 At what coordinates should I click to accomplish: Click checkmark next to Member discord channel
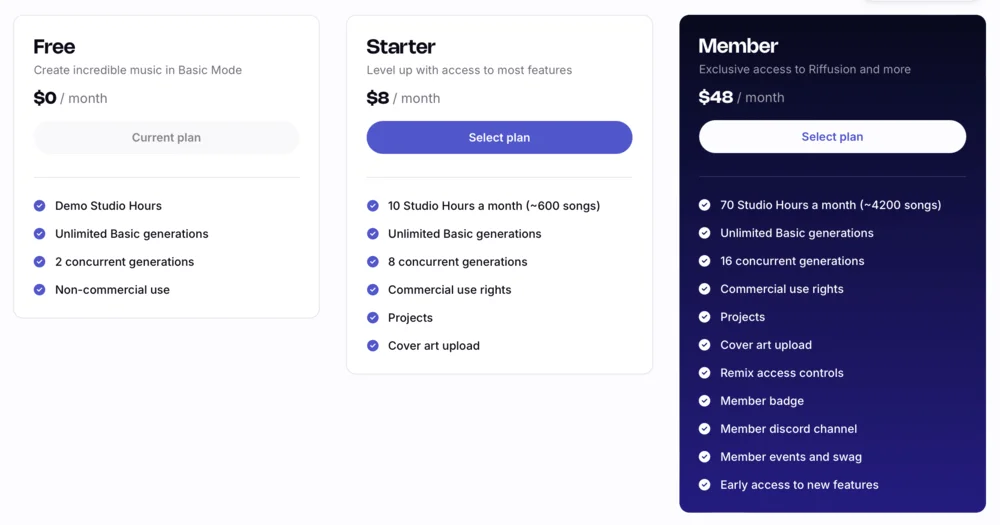click(705, 429)
